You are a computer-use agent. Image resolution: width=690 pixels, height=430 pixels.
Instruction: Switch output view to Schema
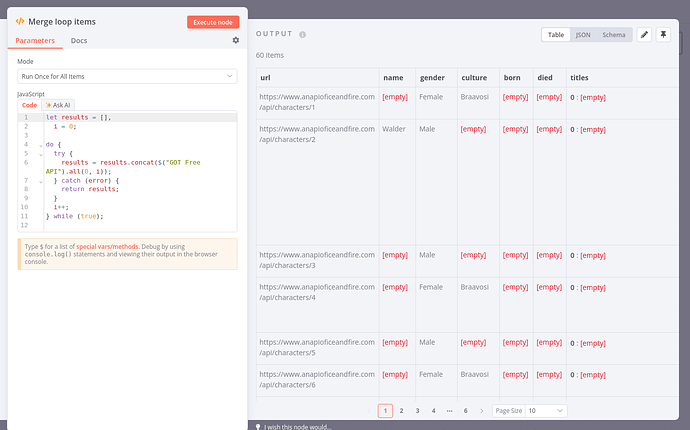pos(613,34)
